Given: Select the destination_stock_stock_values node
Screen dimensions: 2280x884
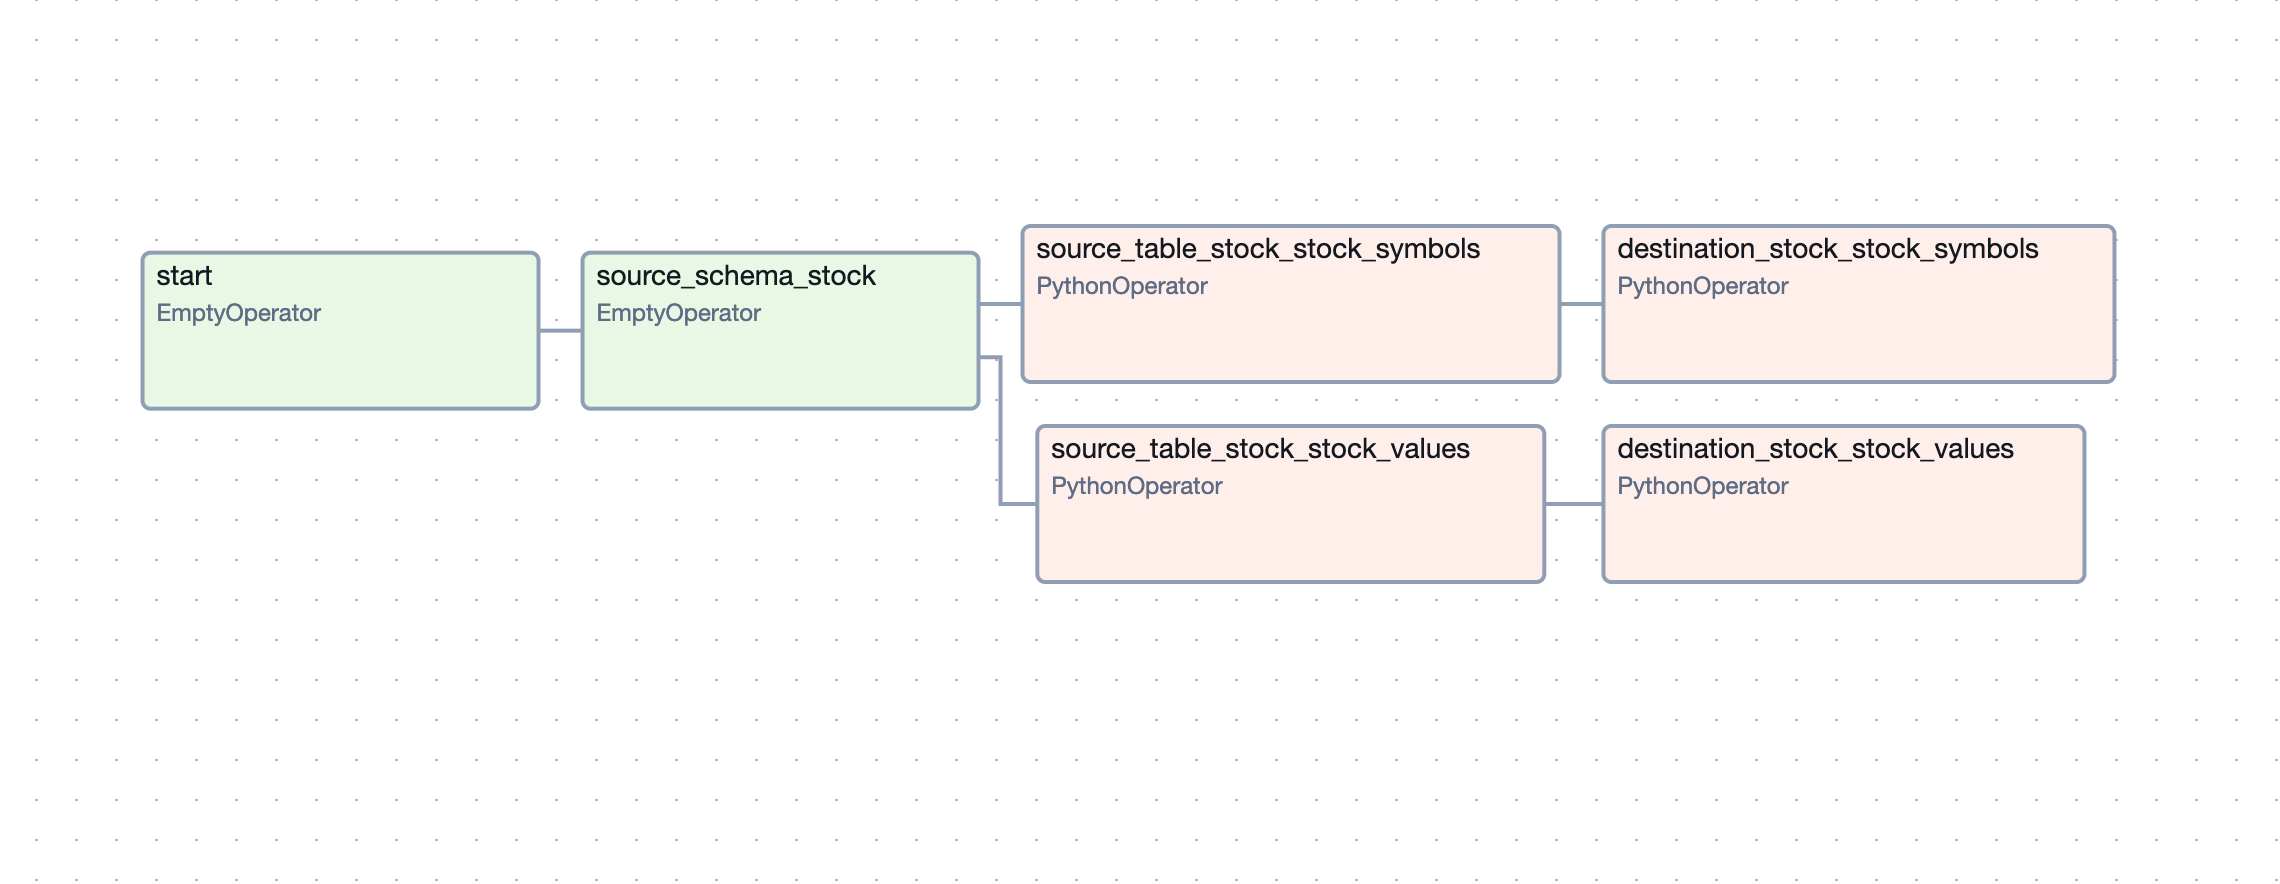Looking at the screenshot, I should 1844,504.
